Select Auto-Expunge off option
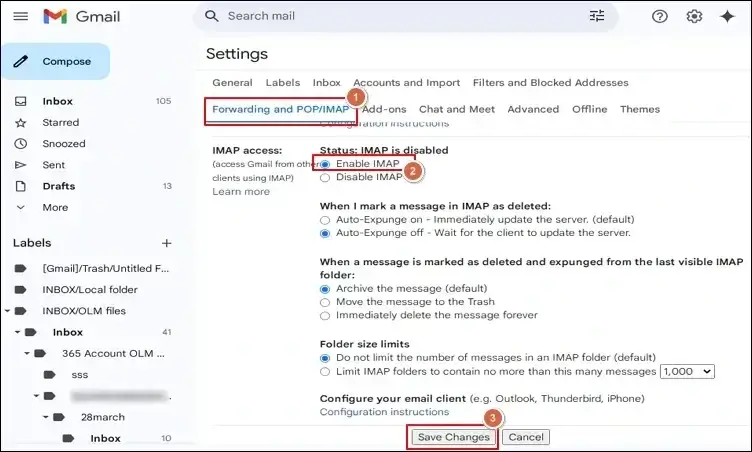 pyautogui.click(x=325, y=233)
